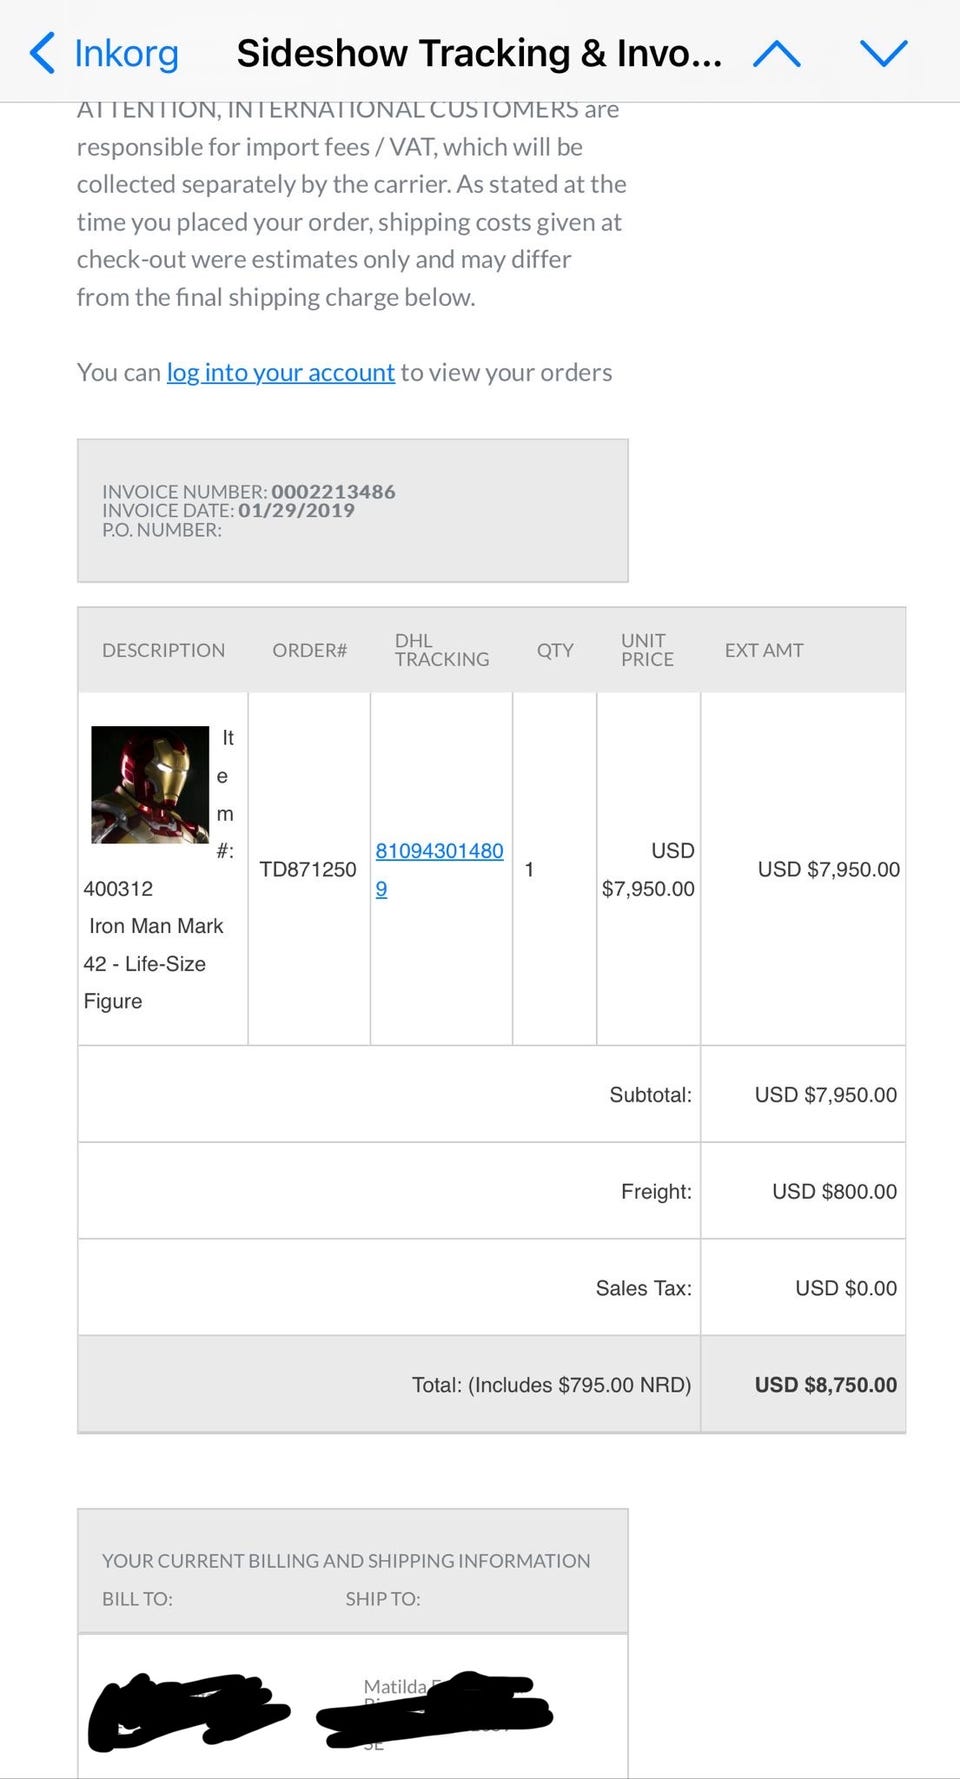Tap the Iron Man figure thumbnail

tap(150, 785)
